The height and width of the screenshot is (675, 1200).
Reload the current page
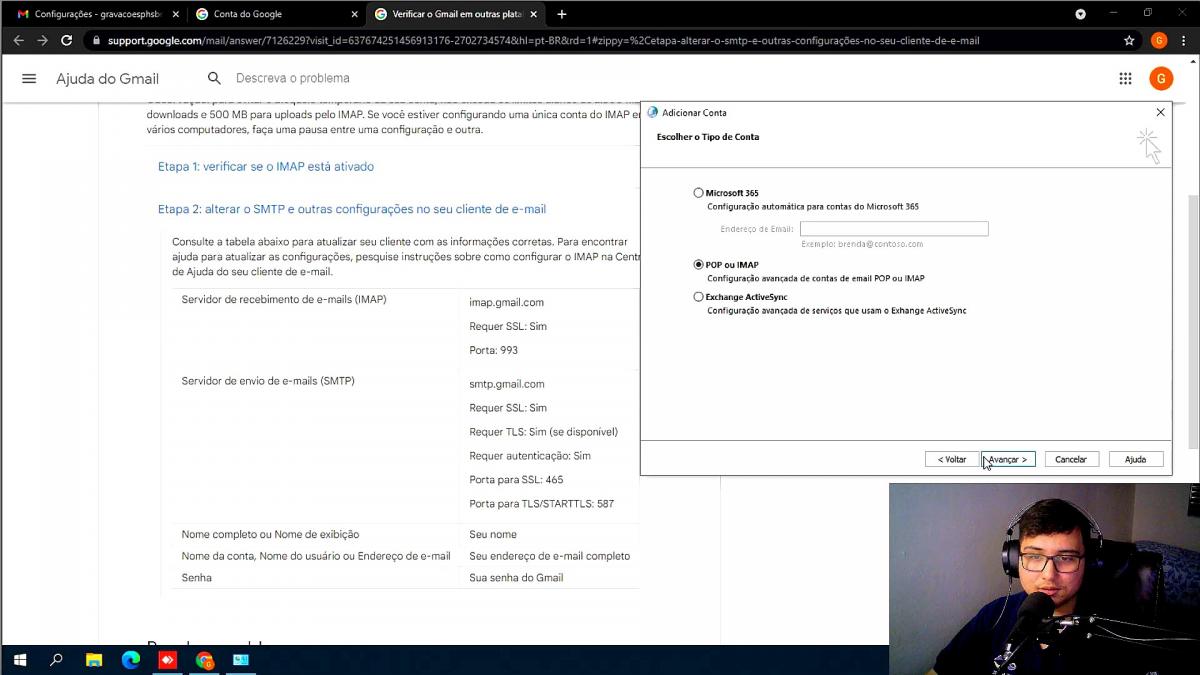[x=66, y=41]
